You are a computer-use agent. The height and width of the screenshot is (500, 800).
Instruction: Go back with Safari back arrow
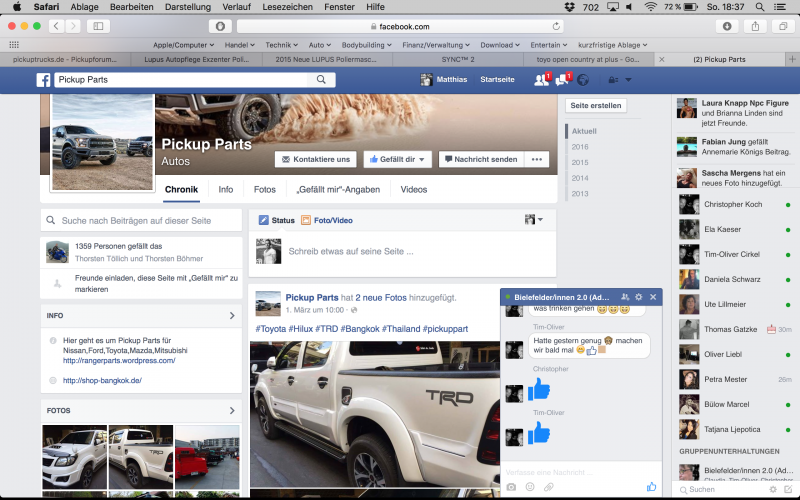[56, 26]
